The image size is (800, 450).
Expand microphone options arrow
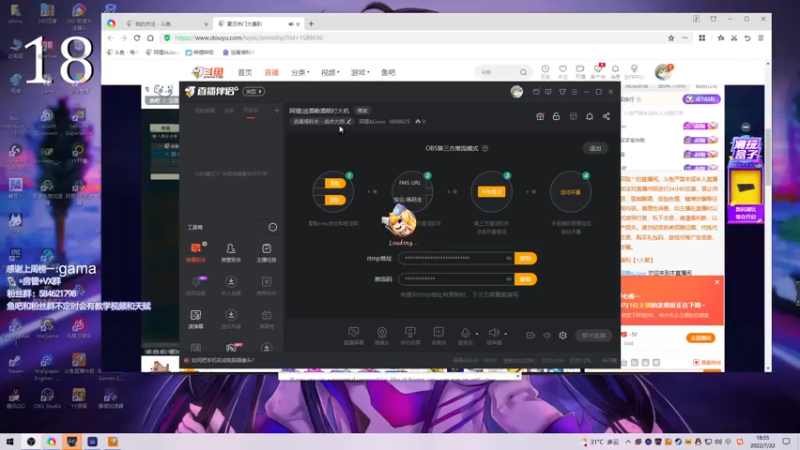[x=477, y=334]
